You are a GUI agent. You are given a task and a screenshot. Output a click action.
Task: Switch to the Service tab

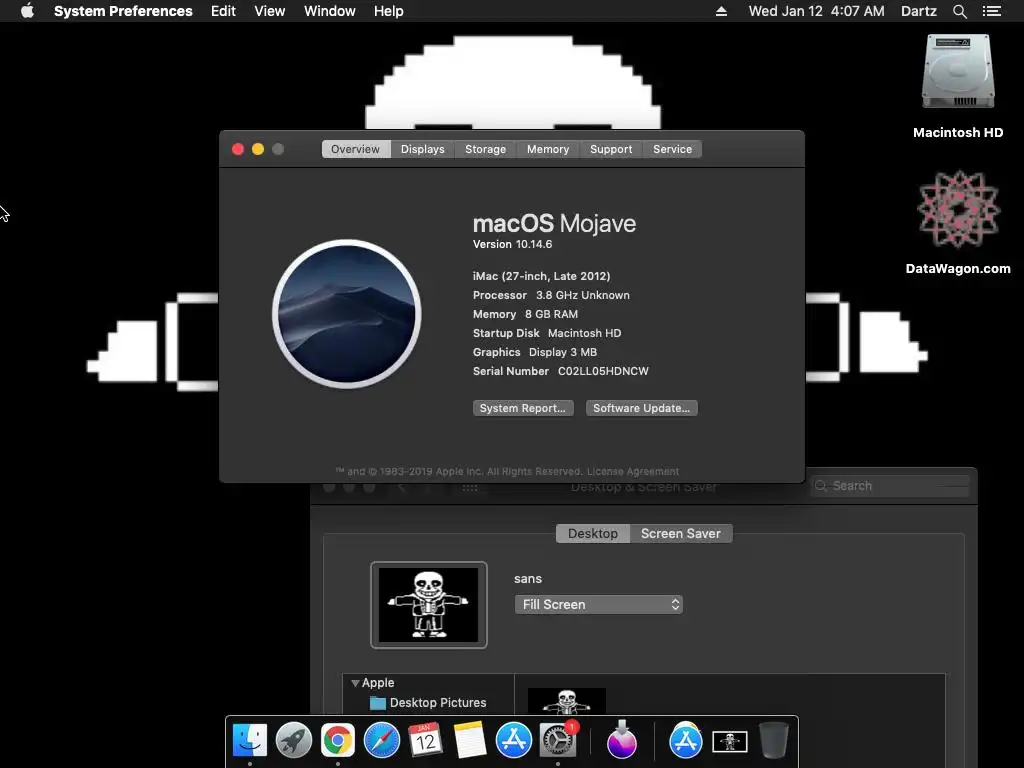click(672, 149)
